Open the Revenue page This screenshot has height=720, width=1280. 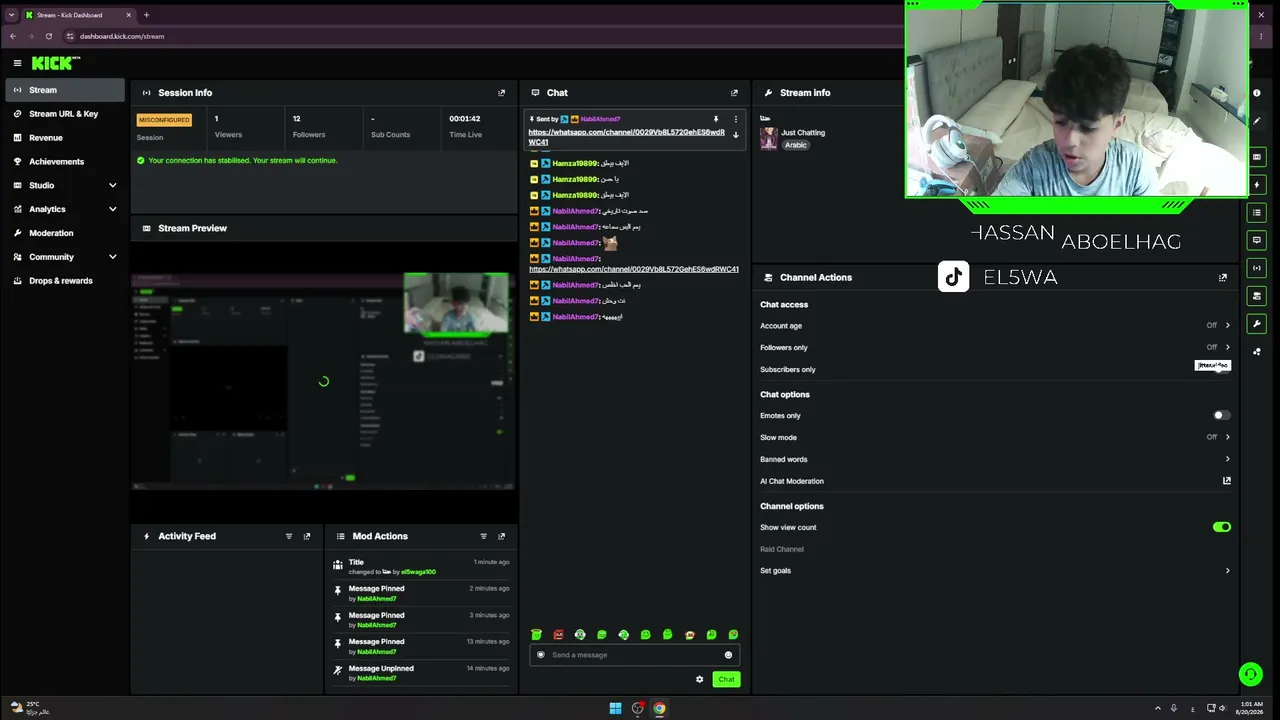click(65, 138)
